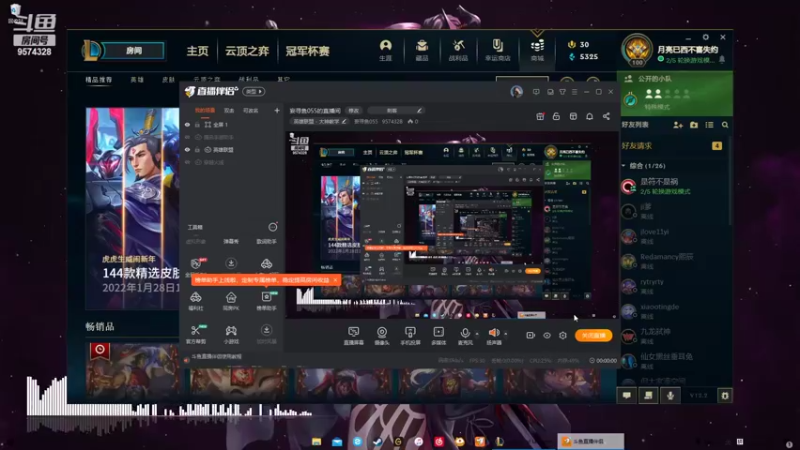Viewport: 800px width, 450px height.
Task: Click the streaming app taskbar button
Action: click(590, 441)
